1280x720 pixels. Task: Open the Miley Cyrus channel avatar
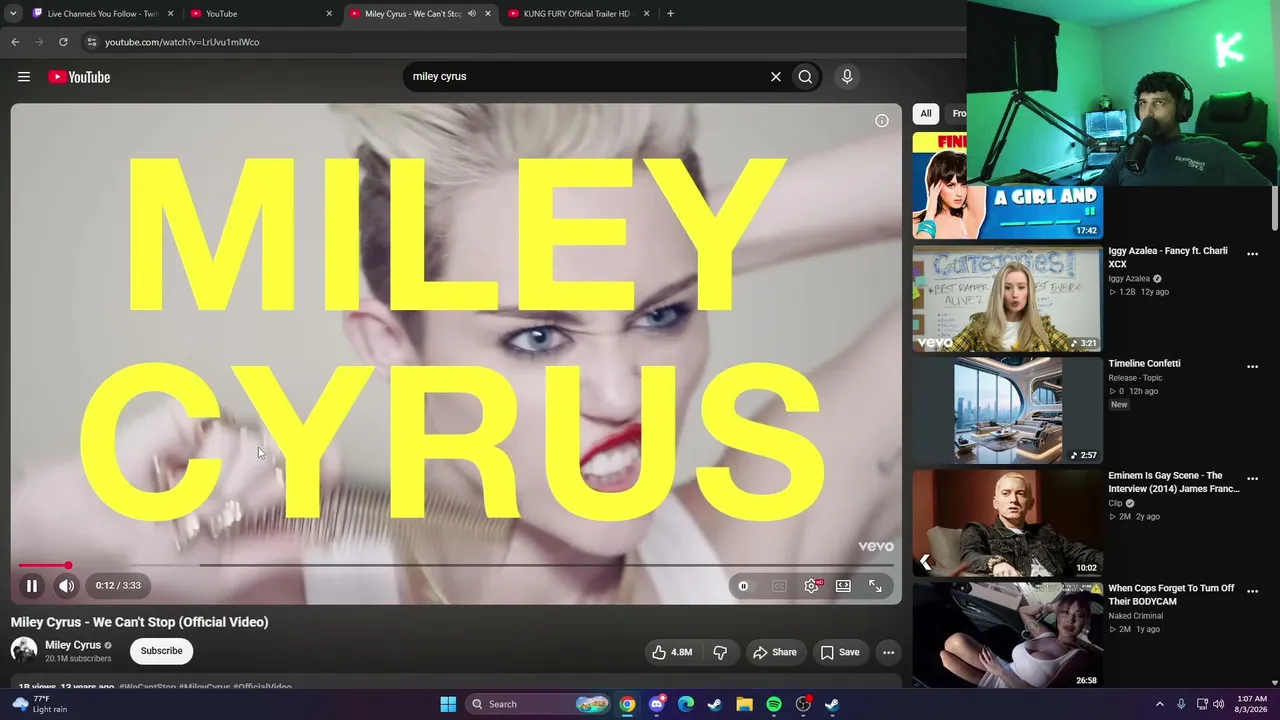[24, 651]
